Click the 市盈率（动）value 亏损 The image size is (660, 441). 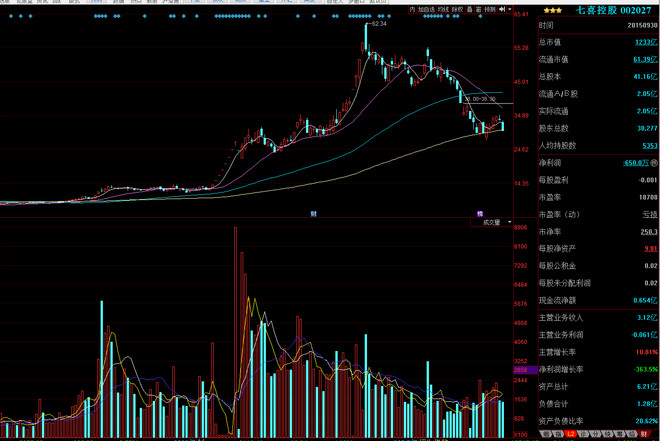(650, 215)
